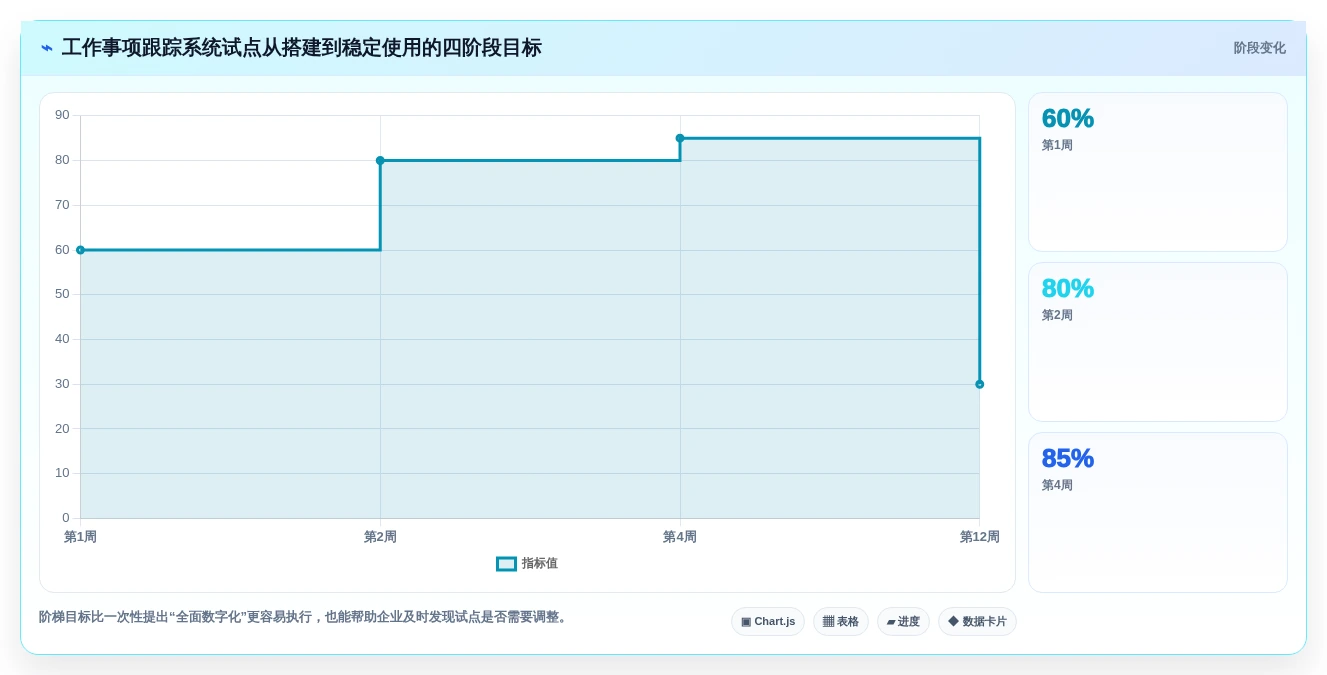Click the 第12周 x-axis label

(979, 537)
